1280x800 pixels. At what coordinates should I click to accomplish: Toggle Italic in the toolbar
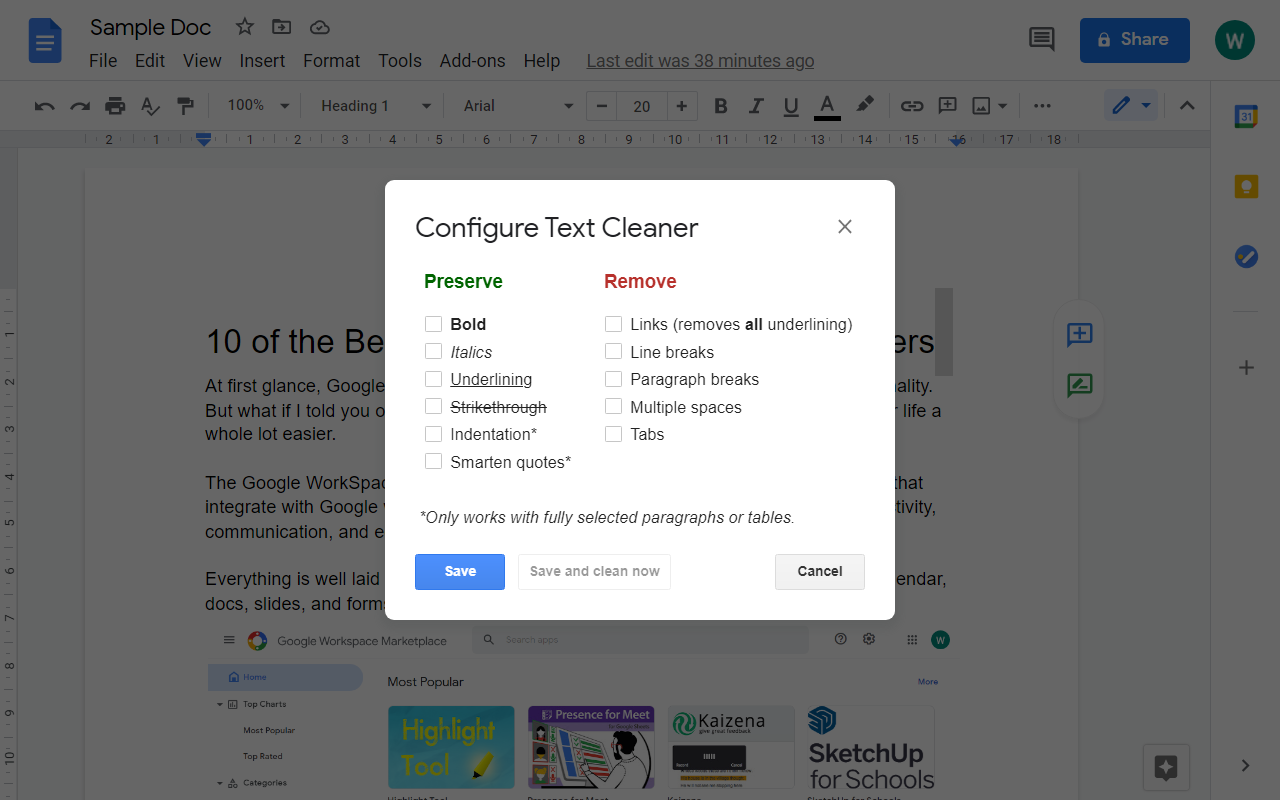click(x=756, y=106)
